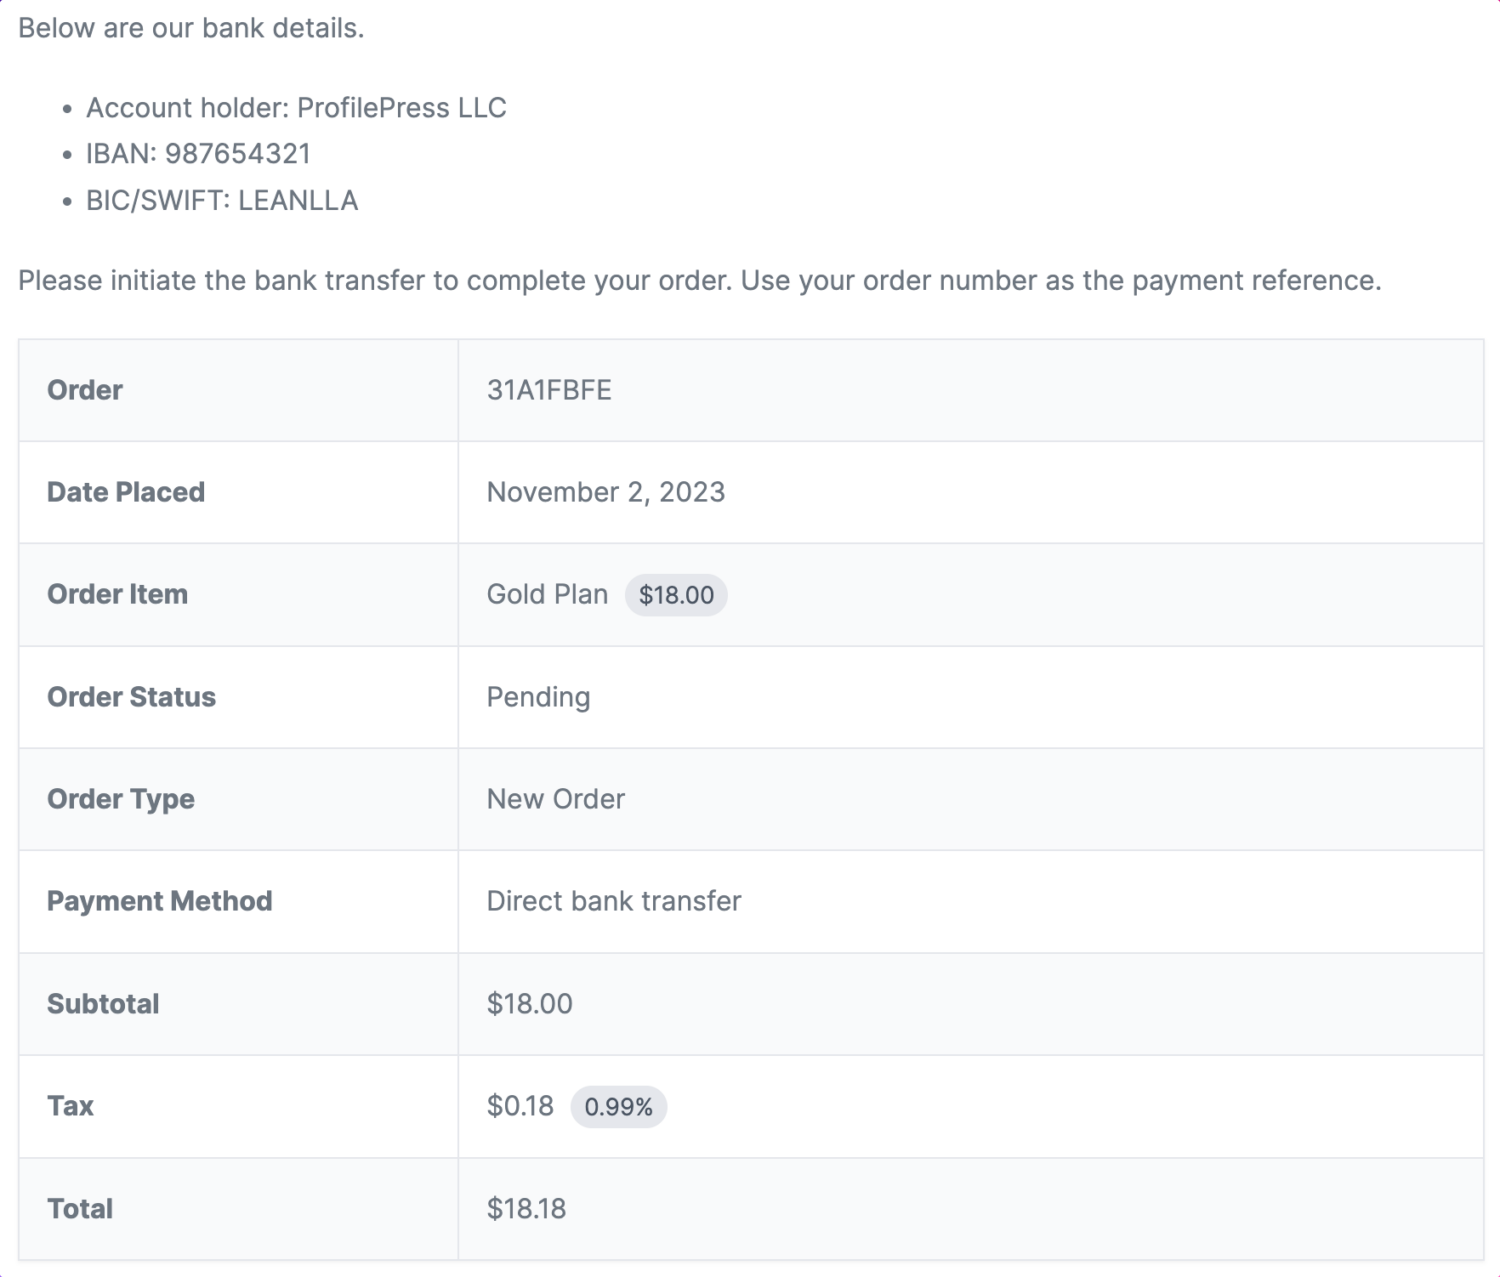Click the IBAN number 987654321
The height and width of the screenshot is (1277, 1500).
click(238, 154)
